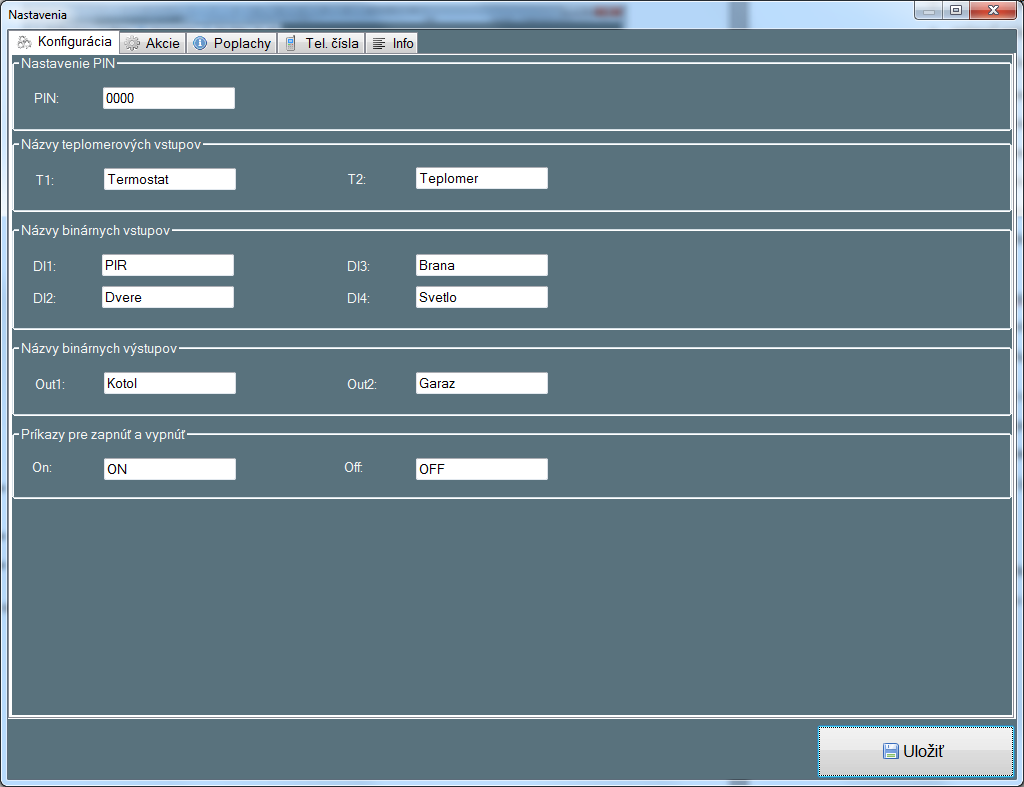Click the T2: label
This screenshot has width=1024, height=787.
pos(357,179)
